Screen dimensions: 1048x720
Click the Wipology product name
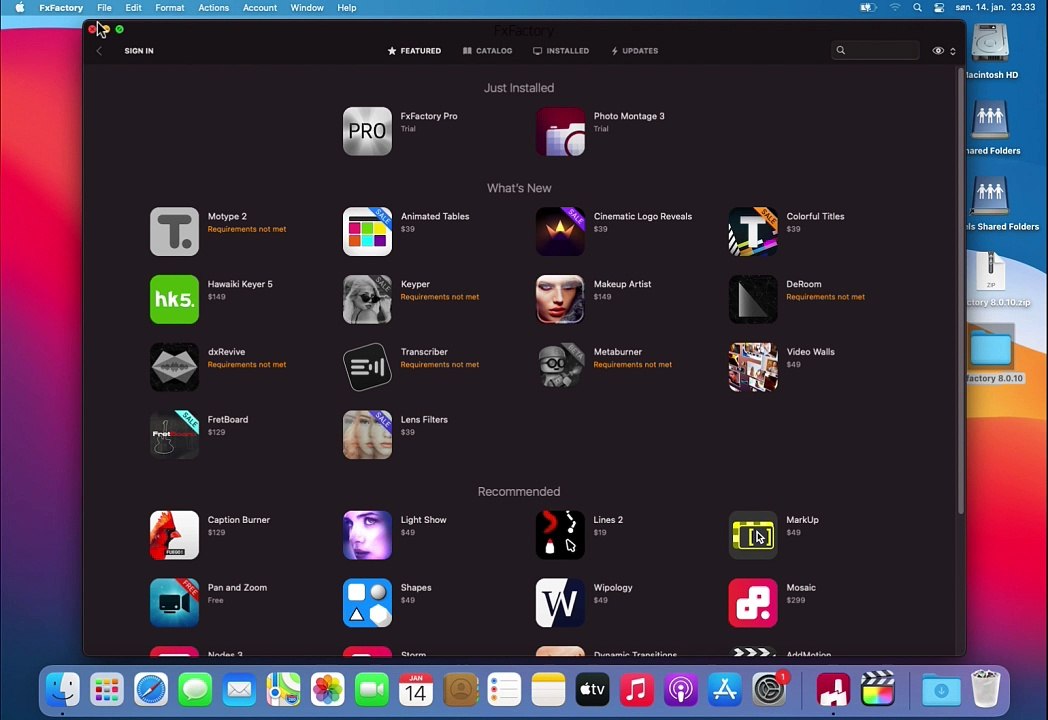pos(612,588)
